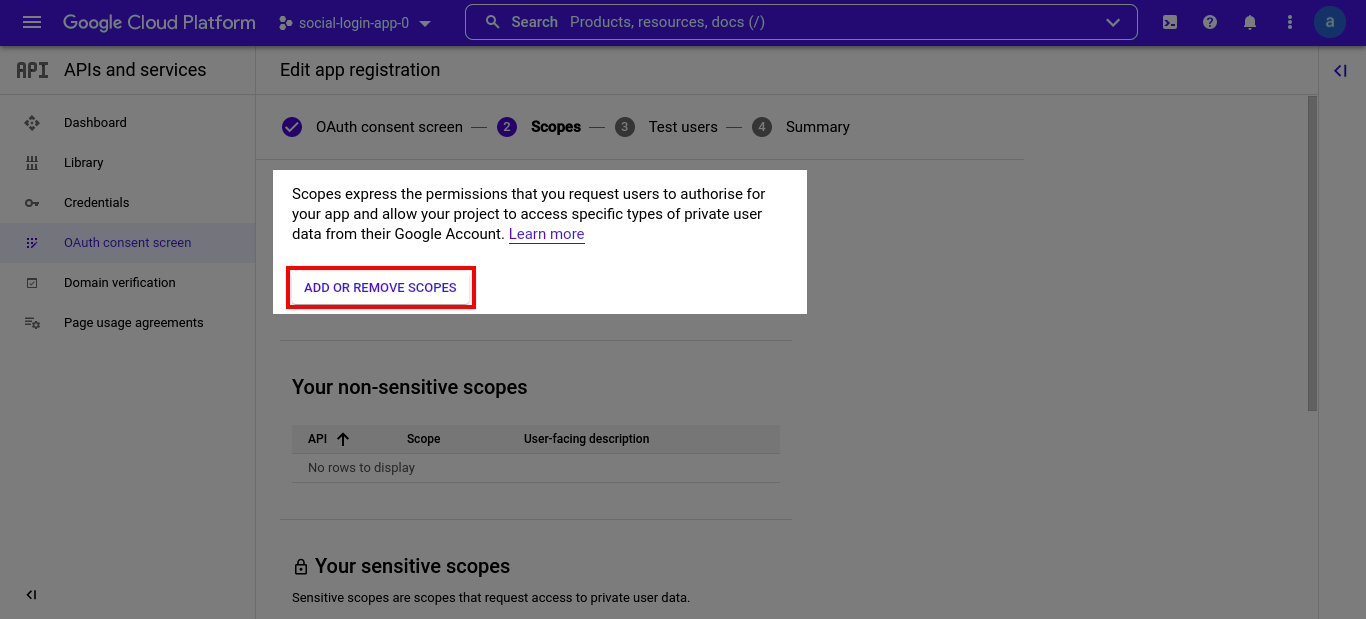
Task: Click the Domain verification checkbox icon
Action: click(x=32, y=283)
